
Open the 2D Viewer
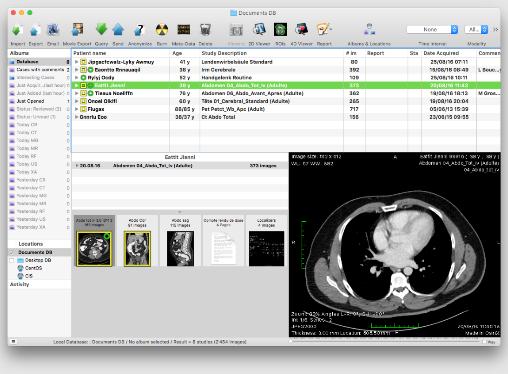coord(259,30)
